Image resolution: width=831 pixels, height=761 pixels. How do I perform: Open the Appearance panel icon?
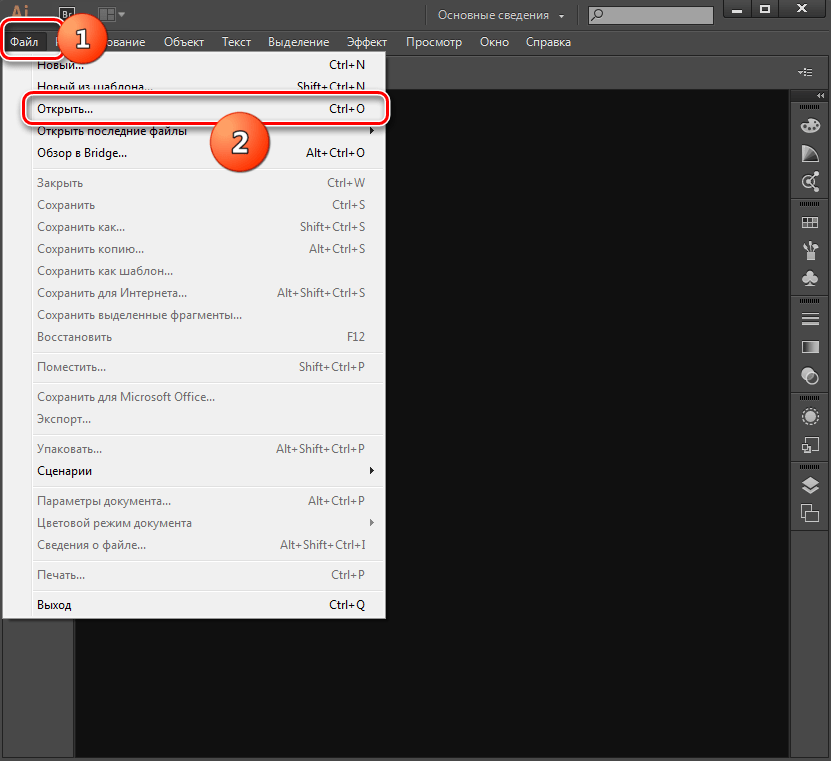(x=810, y=416)
